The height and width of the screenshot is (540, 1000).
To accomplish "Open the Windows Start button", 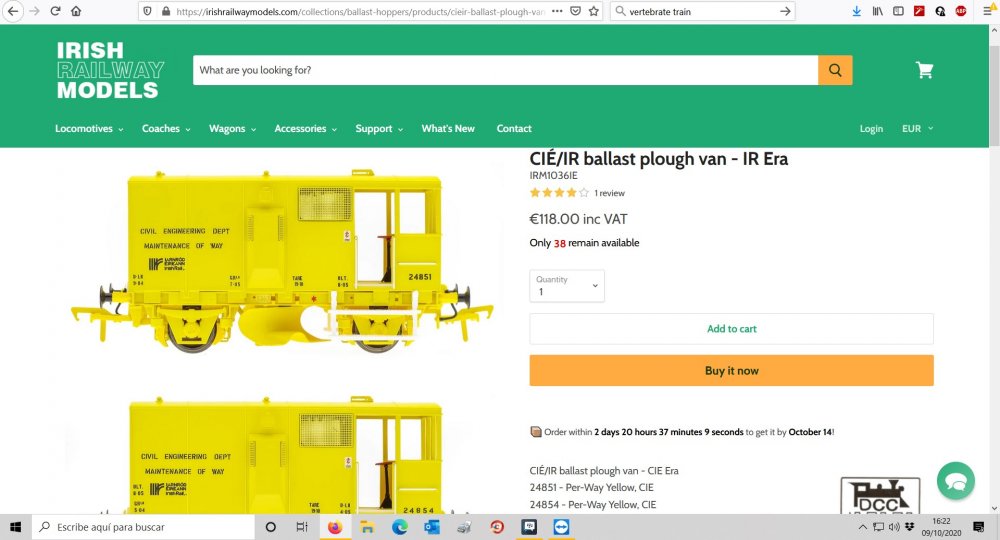I will click(x=15, y=527).
